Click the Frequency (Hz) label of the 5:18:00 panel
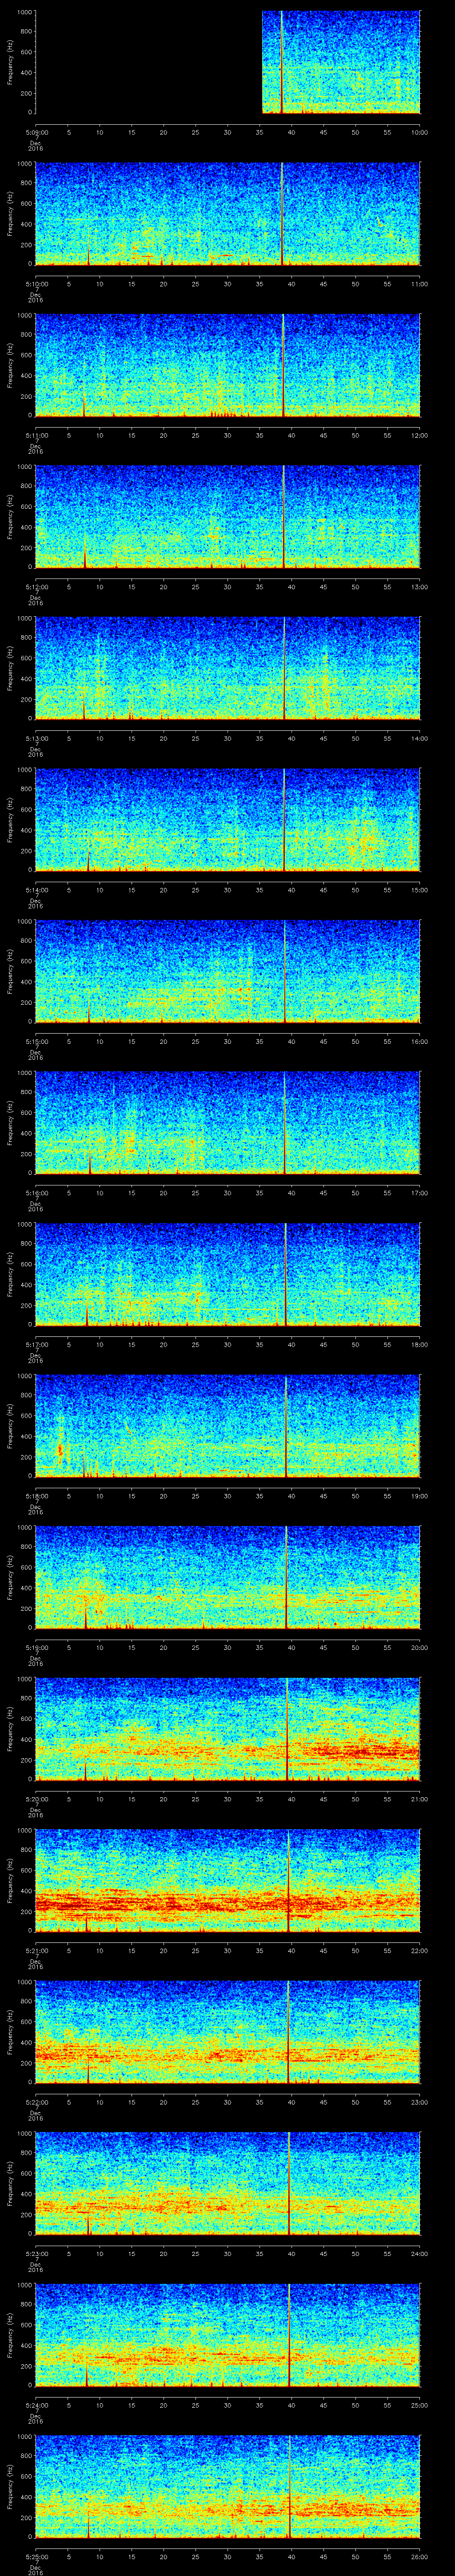The image size is (455, 2576). pos(10,1426)
